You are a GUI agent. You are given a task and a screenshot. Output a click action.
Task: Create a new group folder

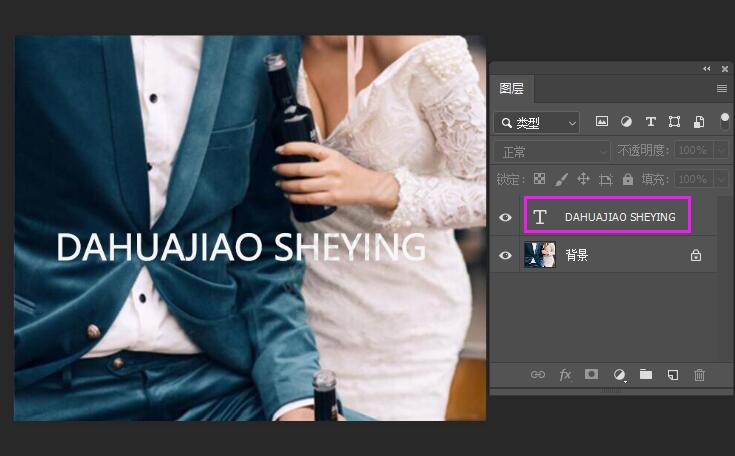(646, 374)
